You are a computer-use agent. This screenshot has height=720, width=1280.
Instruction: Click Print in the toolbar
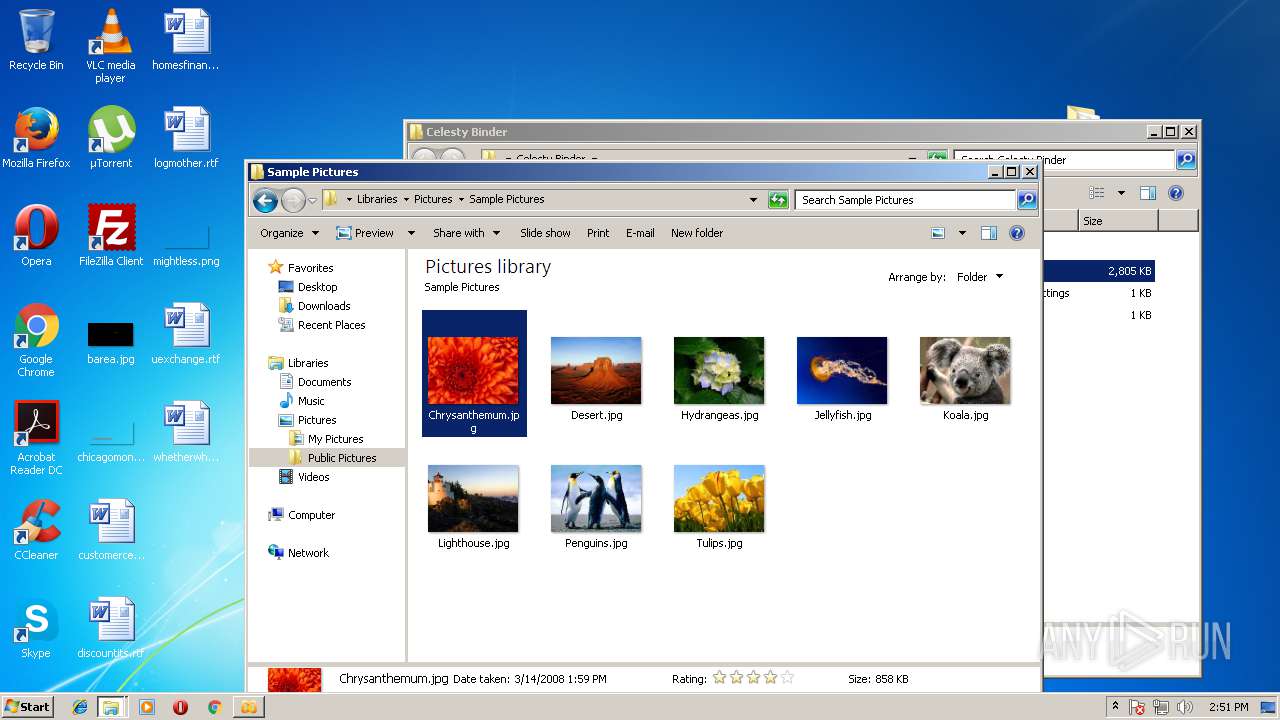598,233
